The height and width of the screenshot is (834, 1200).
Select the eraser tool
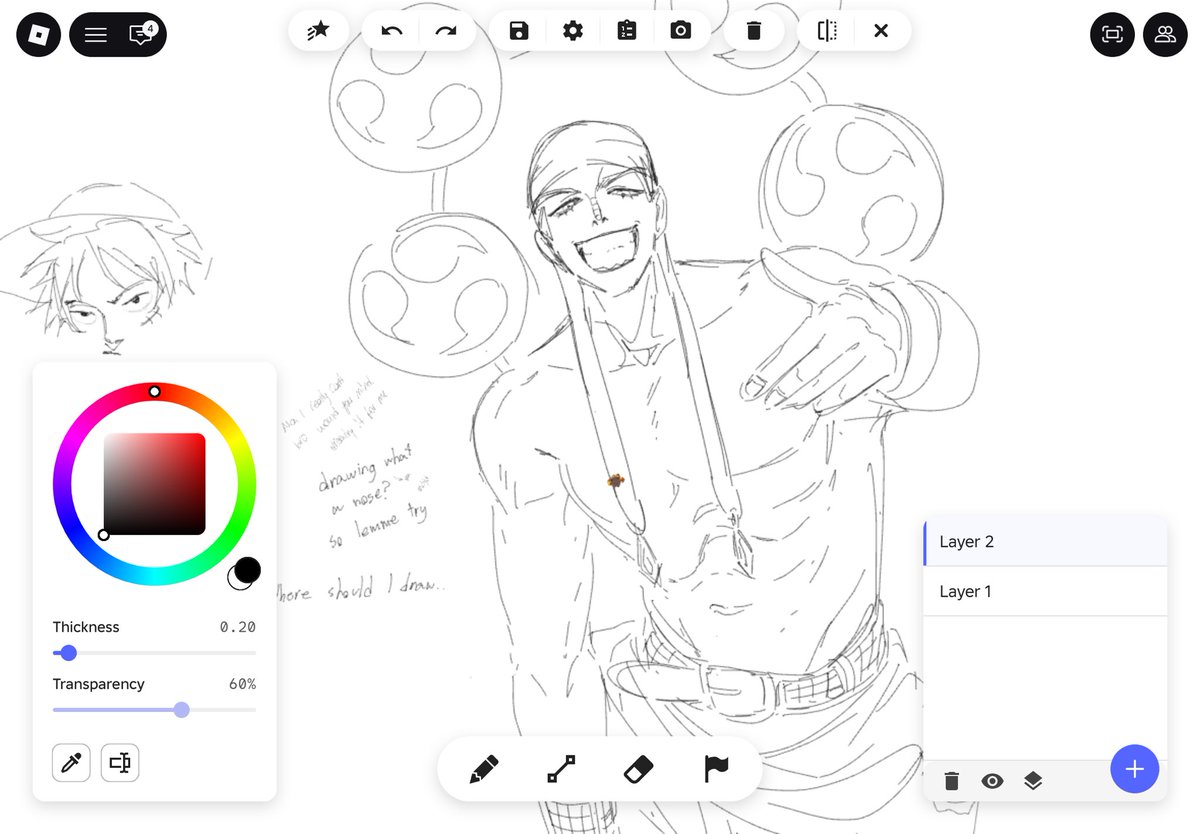[638, 769]
